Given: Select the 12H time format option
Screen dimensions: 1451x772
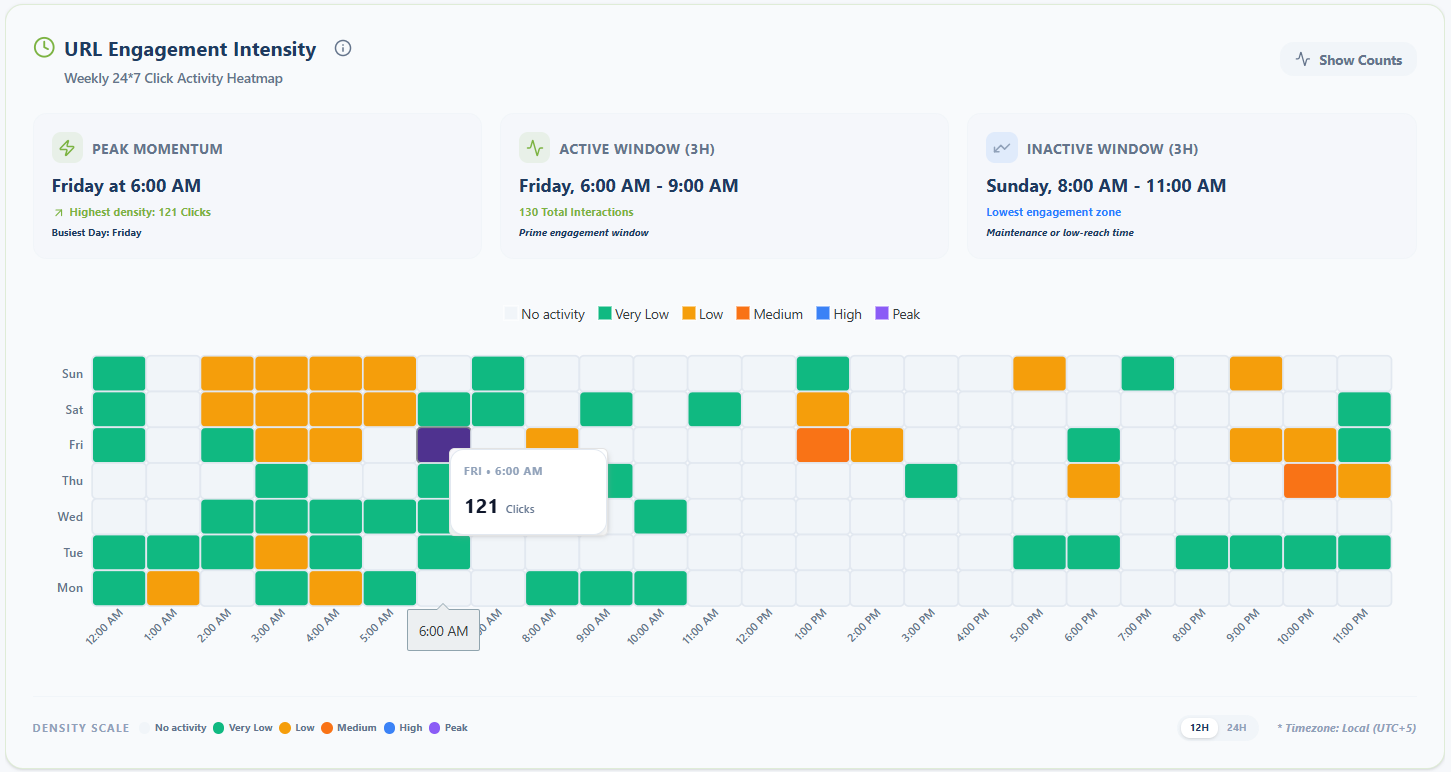Looking at the screenshot, I should pyautogui.click(x=1199, y=727).
